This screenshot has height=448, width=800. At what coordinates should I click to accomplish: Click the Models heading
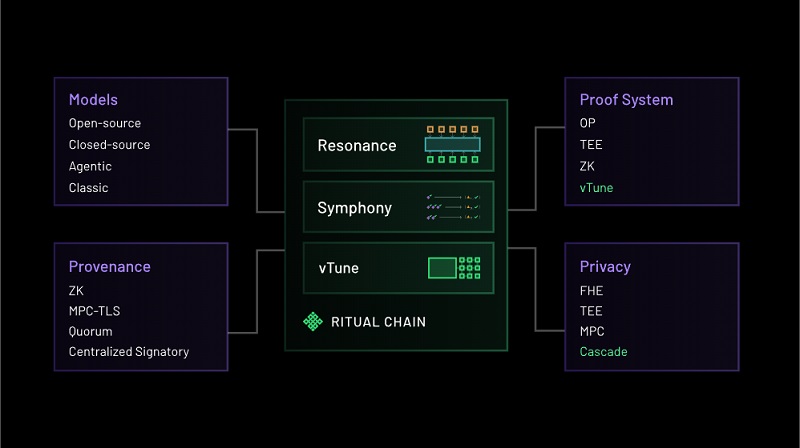[x=93, y=99]
